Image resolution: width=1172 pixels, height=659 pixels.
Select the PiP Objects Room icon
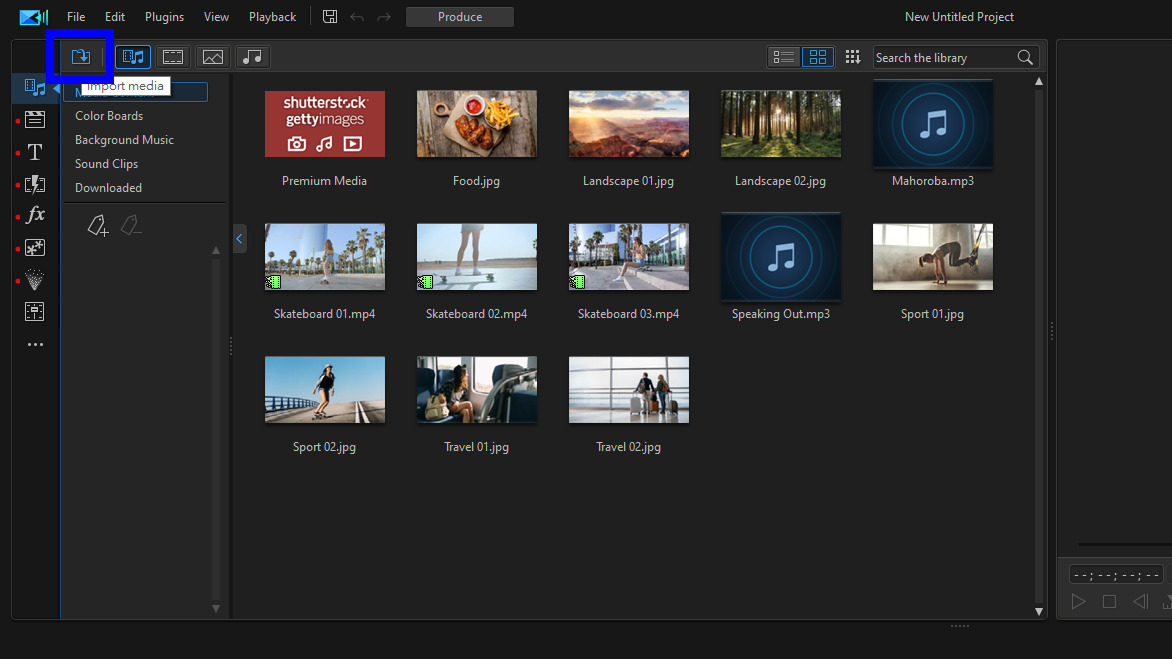click(x=34, y=247)
